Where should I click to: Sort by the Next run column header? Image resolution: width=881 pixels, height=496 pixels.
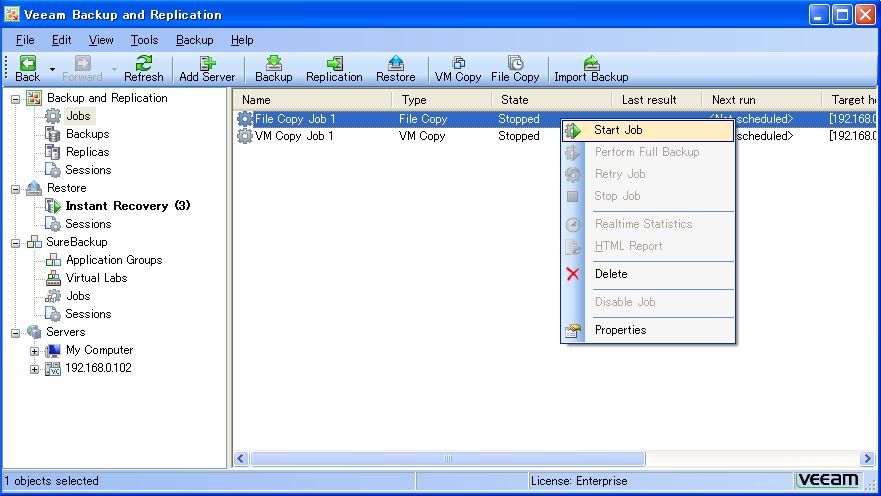coord(762,100)
